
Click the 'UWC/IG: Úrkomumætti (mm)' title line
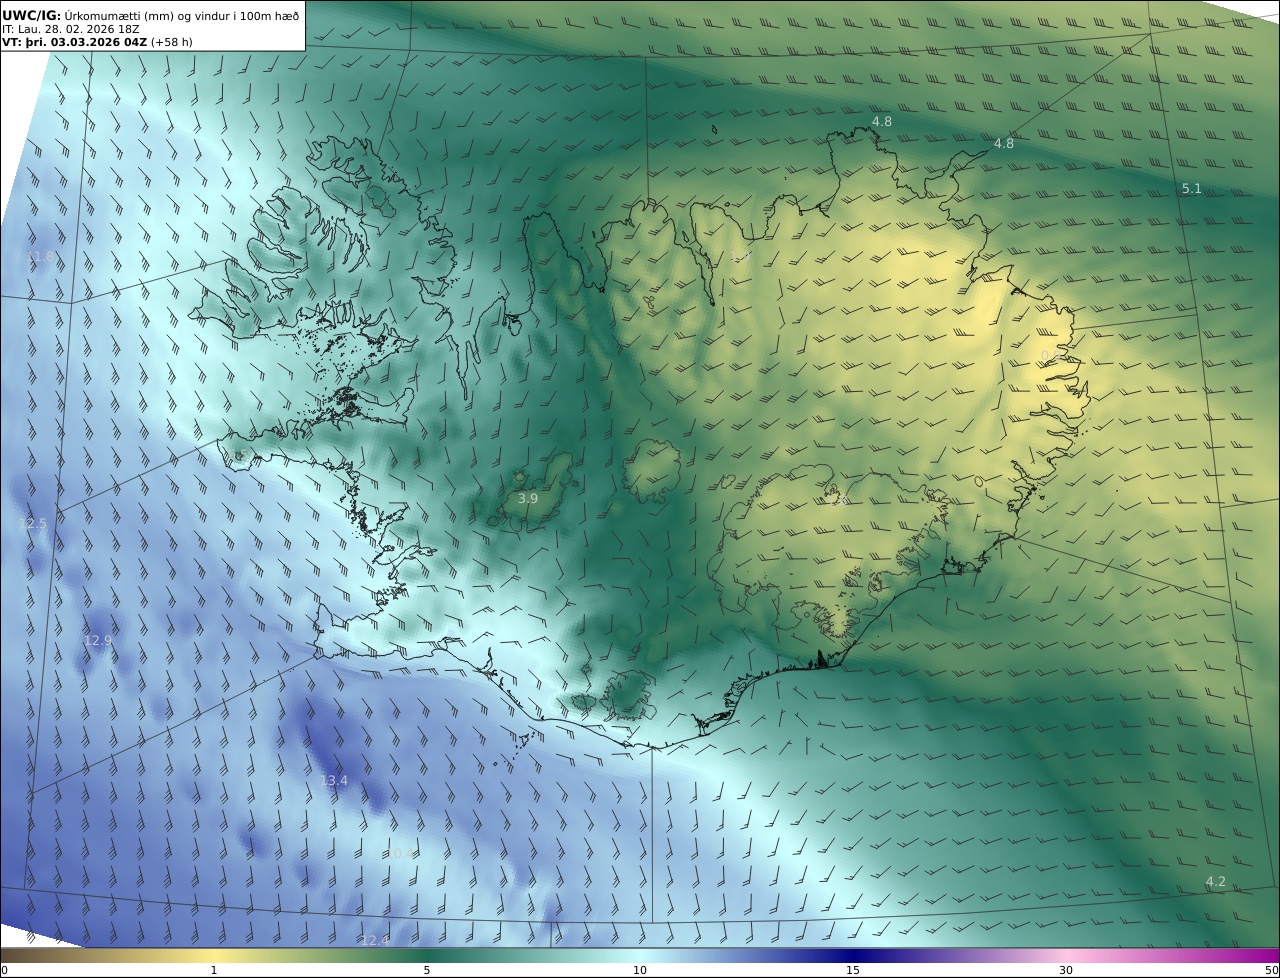(x=151, y=15)
